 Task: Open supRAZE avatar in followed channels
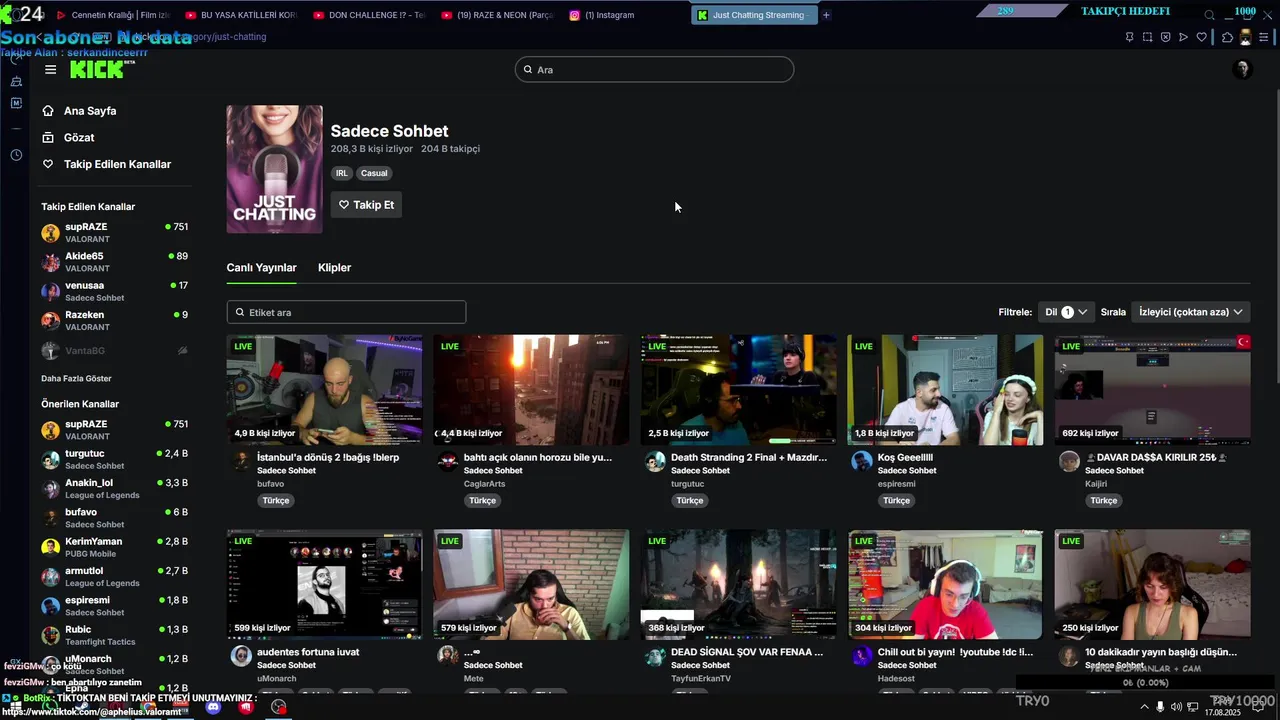[x=50, y=233]
